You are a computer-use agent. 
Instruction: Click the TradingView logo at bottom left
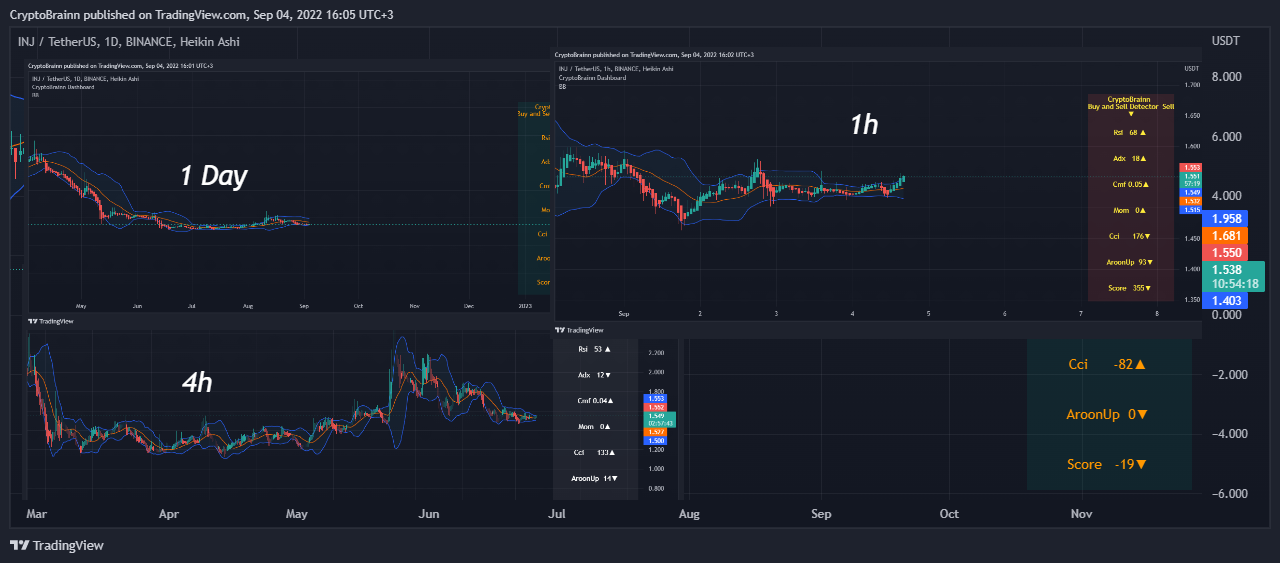click(x=56, y=545)
